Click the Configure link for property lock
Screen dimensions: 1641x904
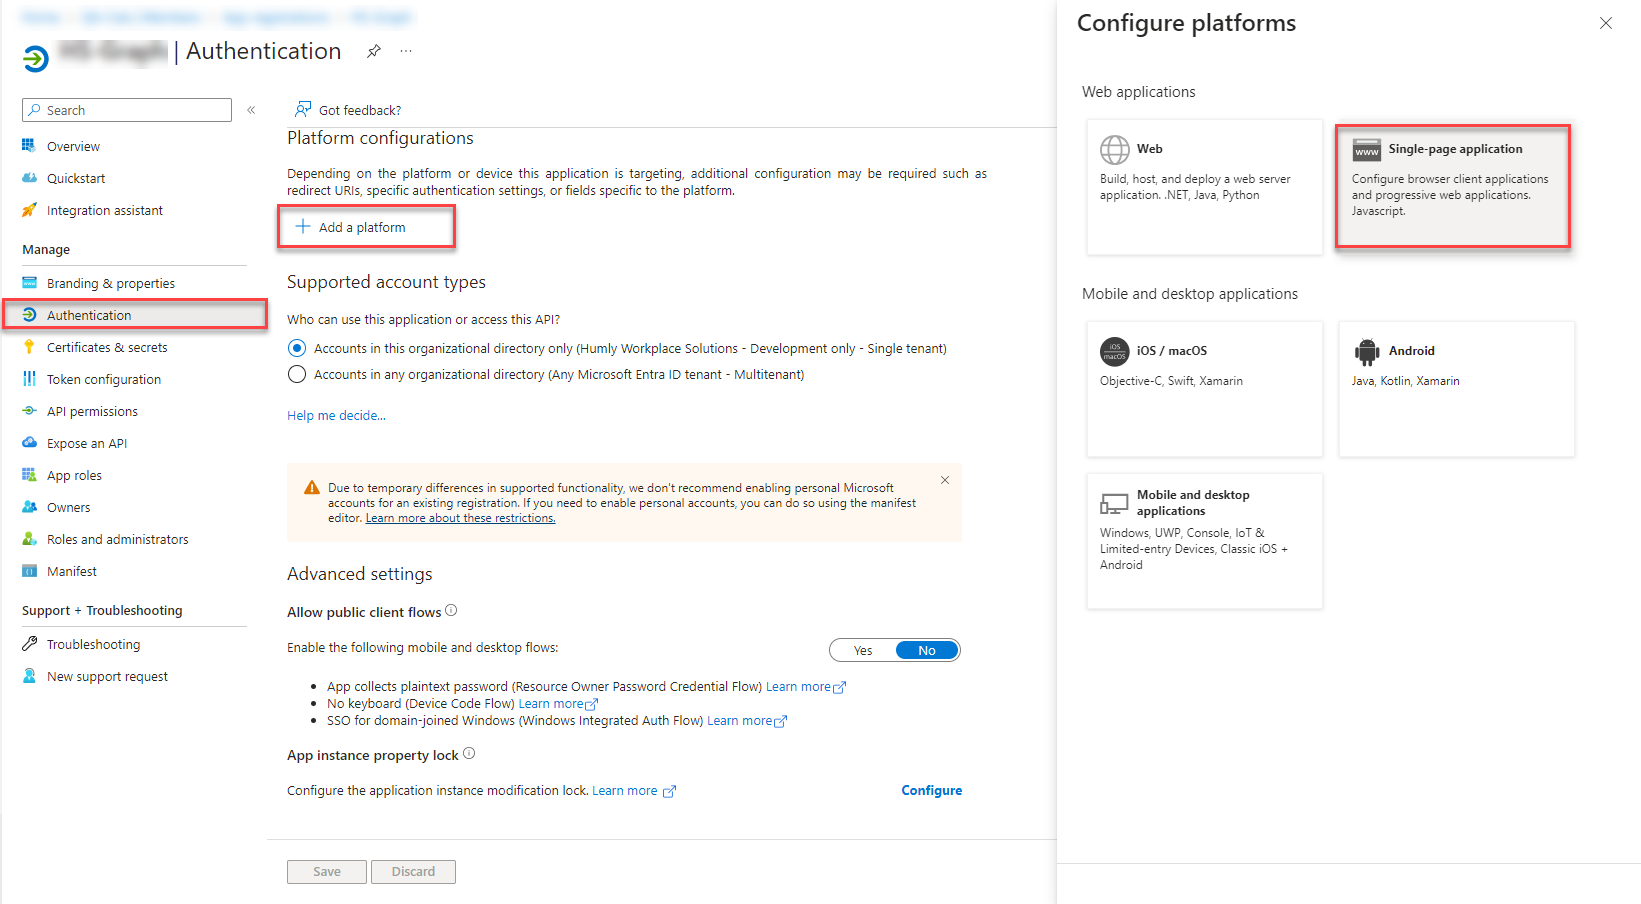pyautogui.click(x=931, y=791)
